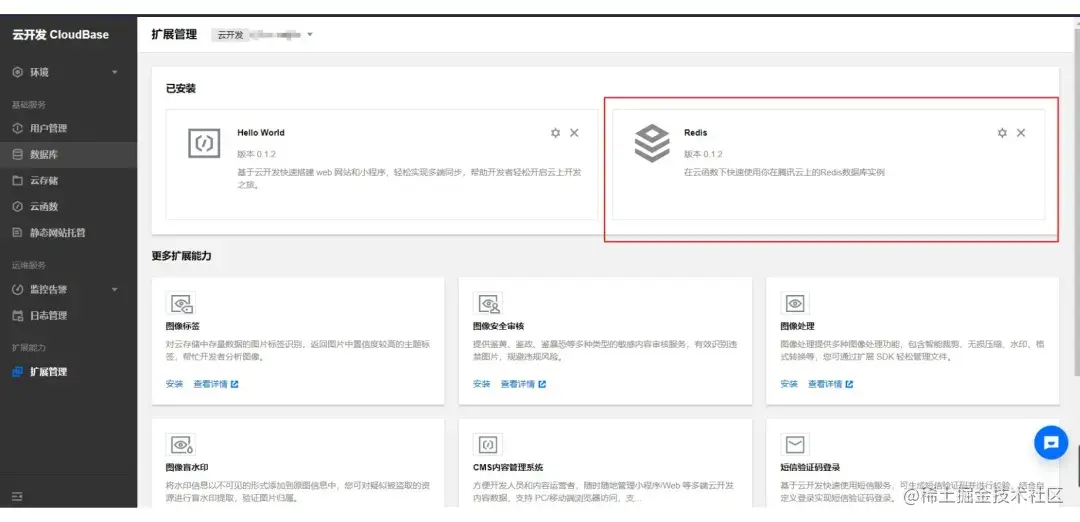This screenshot has height=522, width=1080.
Task: Click the 用户管理 sidebar icon
Action: click(18, 128)
